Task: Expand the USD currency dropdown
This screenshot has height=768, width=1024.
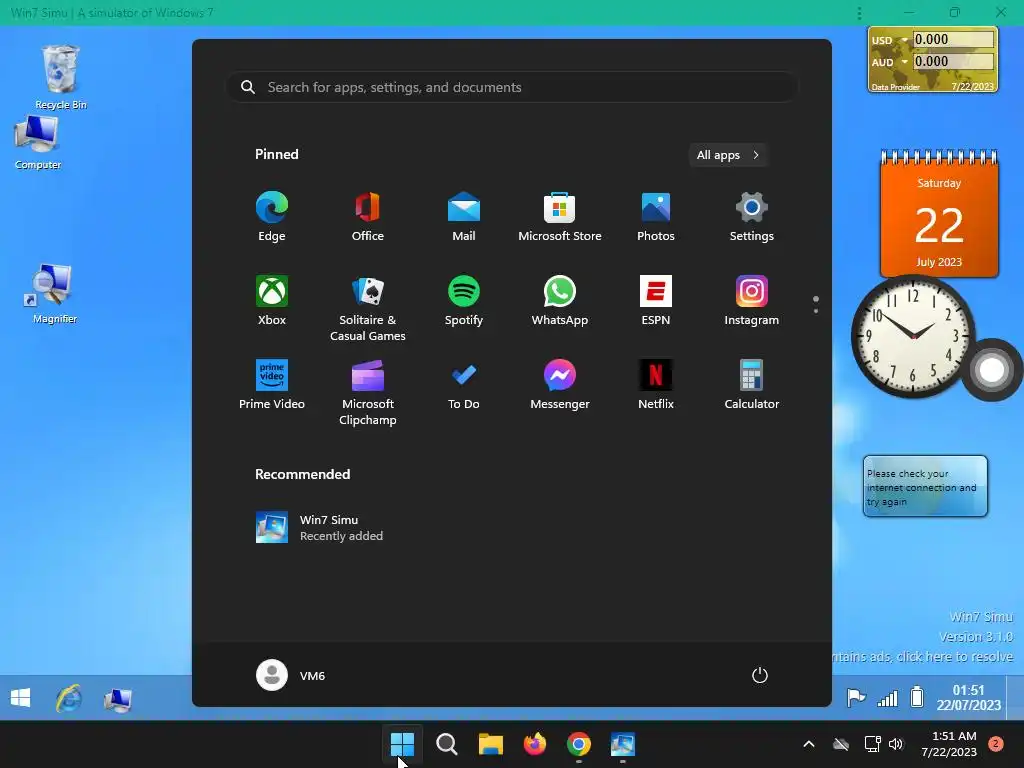Action: pos(904,40)
